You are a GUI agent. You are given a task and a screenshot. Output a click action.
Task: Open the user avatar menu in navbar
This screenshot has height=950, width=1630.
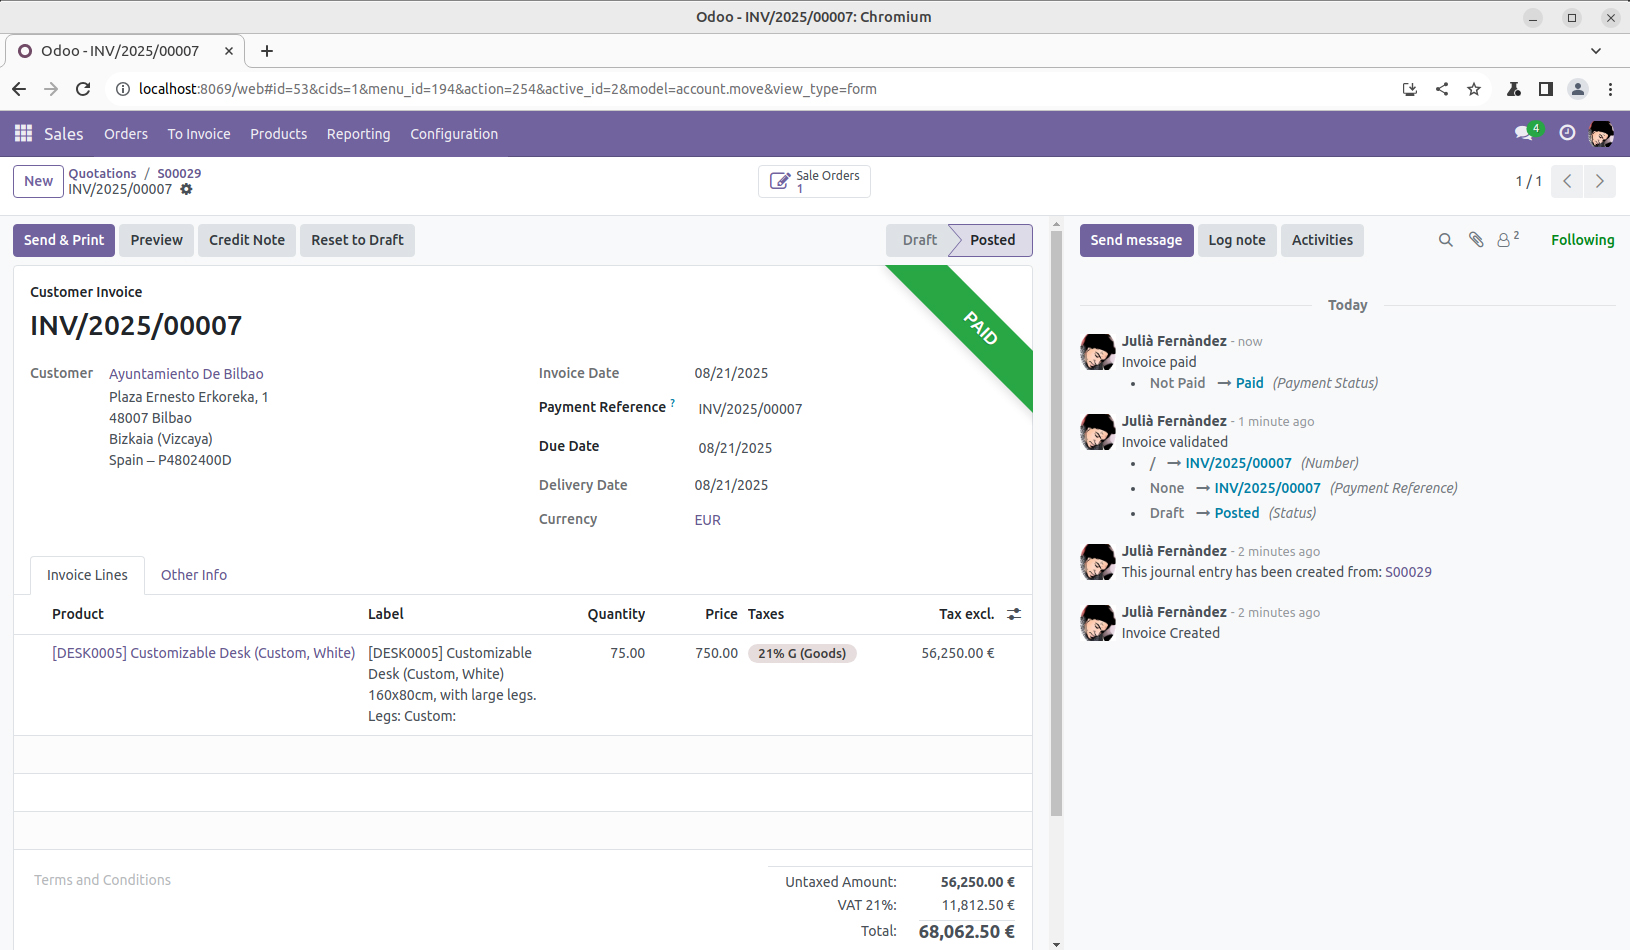pos(1601,133)
